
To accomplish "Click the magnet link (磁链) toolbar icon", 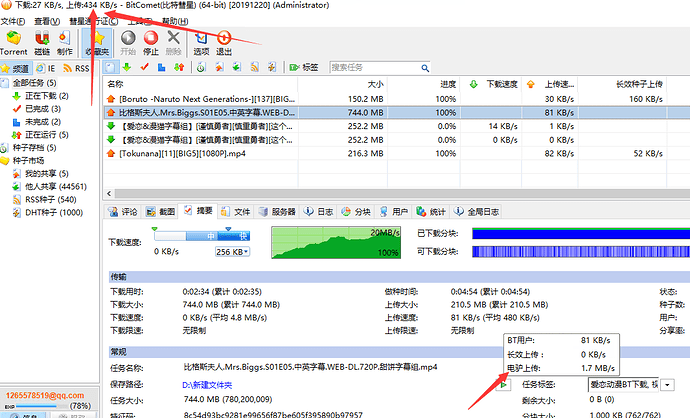I will [x=41, y=40].
